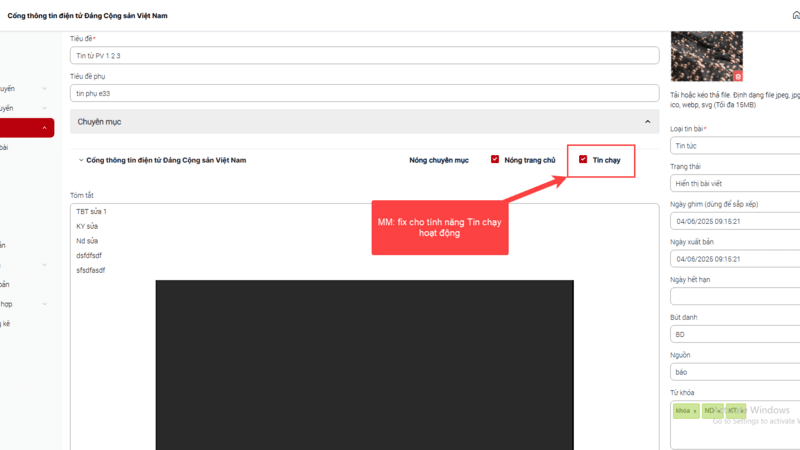The width and height of the screenshot is (800, 450).
Task: Click the "Nóng chuyên mục" label
Action: pyautogui.click(x=439, y=160)
